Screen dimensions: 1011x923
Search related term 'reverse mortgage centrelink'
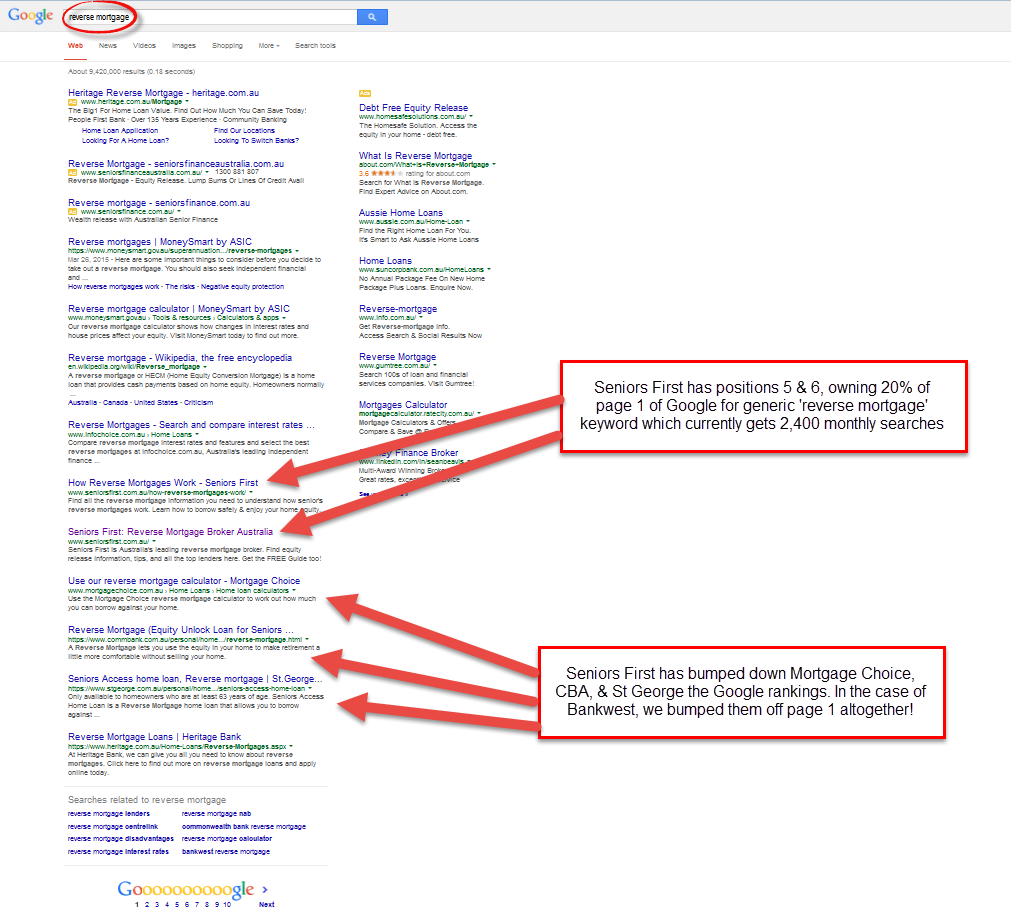pos(113,827)
